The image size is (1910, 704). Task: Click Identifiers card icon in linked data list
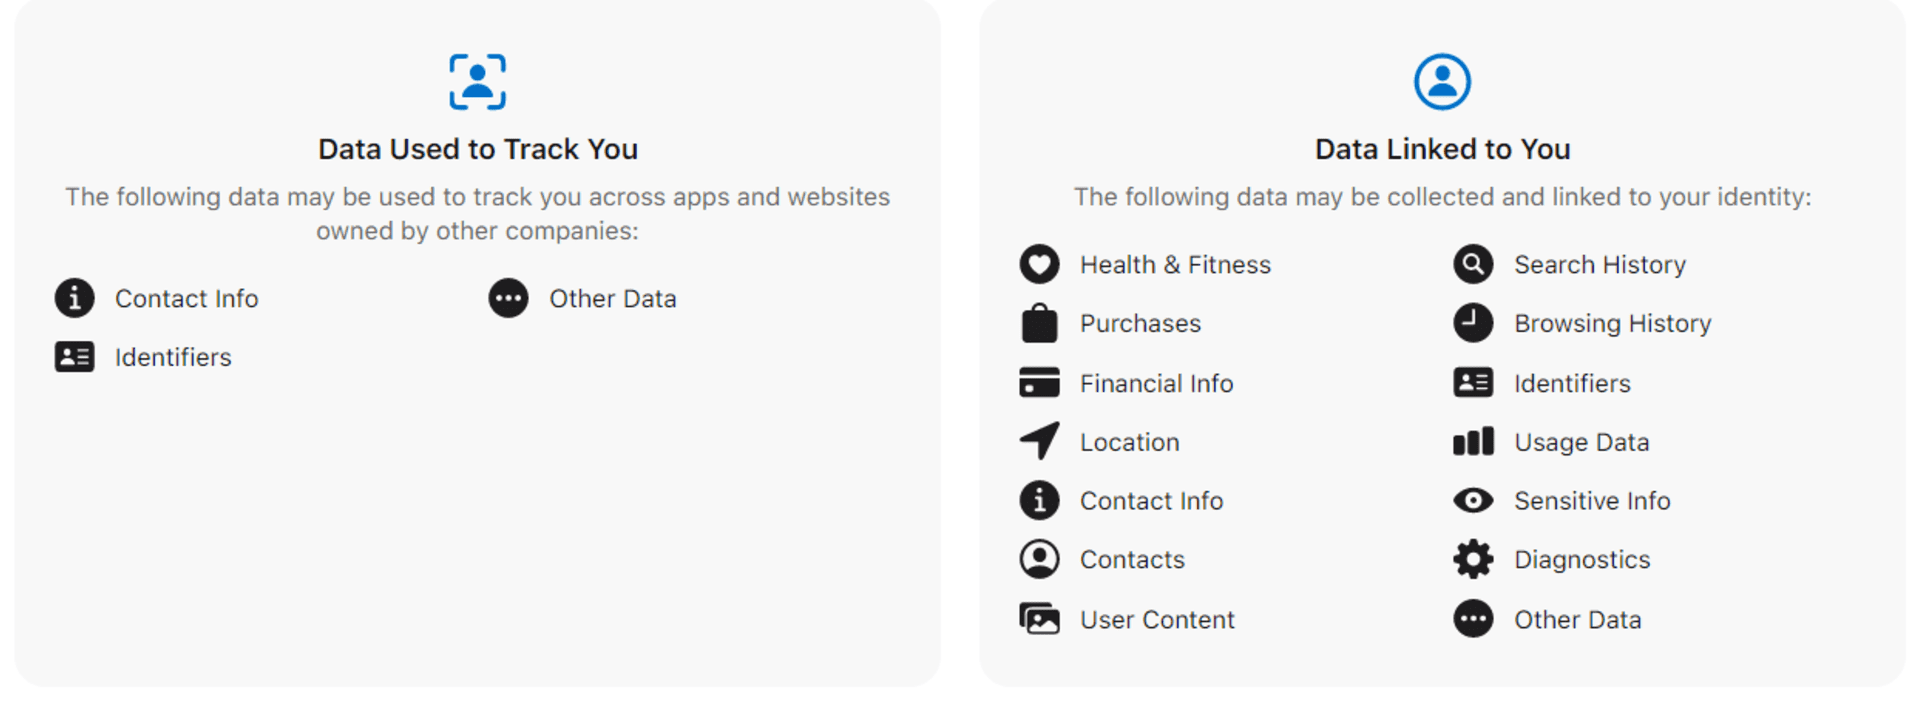[1473, 382]
